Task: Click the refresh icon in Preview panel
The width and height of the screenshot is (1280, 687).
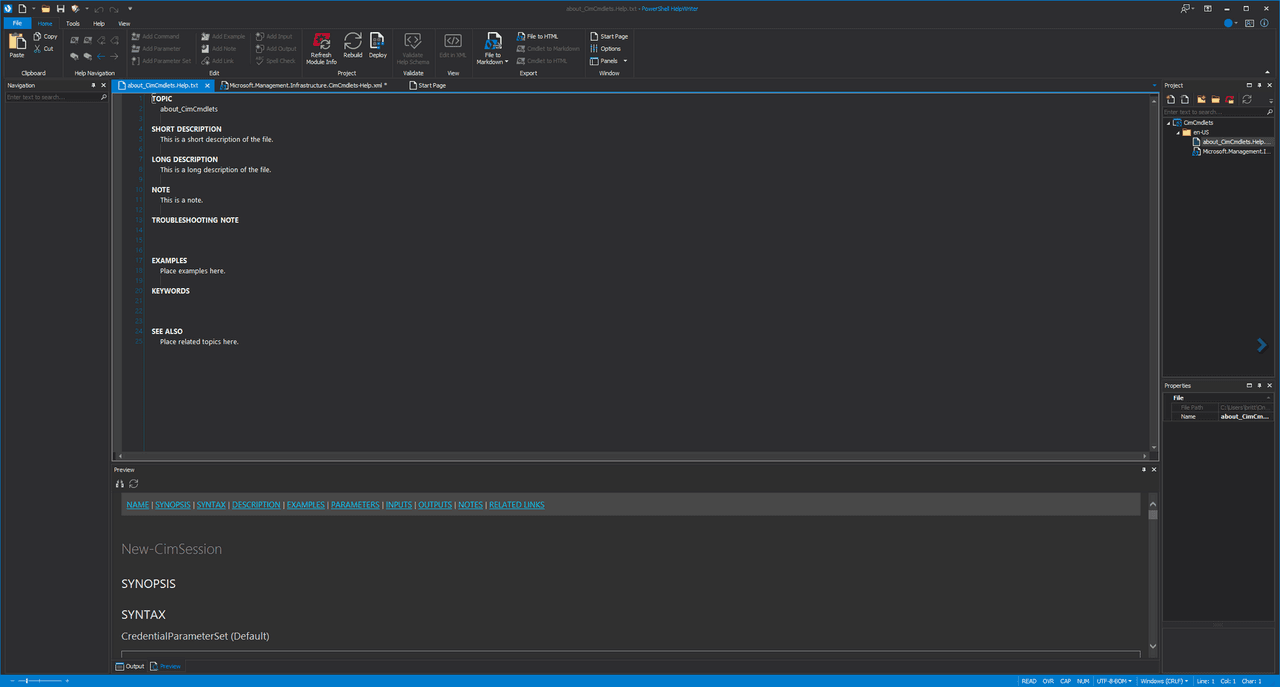Action: (133, 484)
